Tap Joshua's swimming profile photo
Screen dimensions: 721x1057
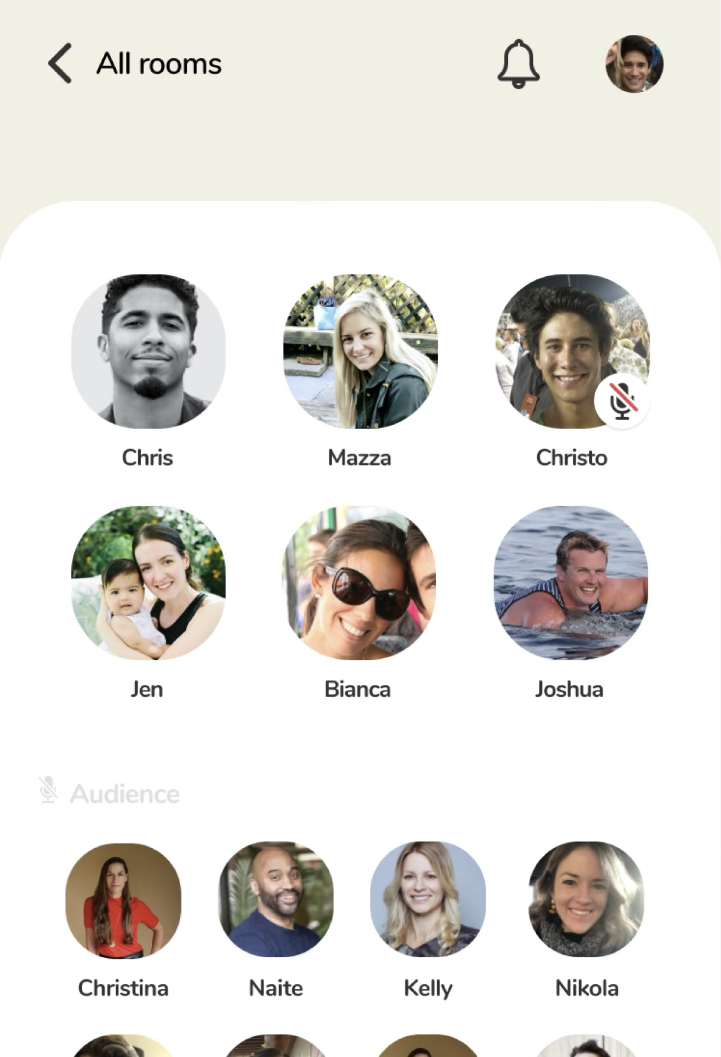[x=571, y=583]
